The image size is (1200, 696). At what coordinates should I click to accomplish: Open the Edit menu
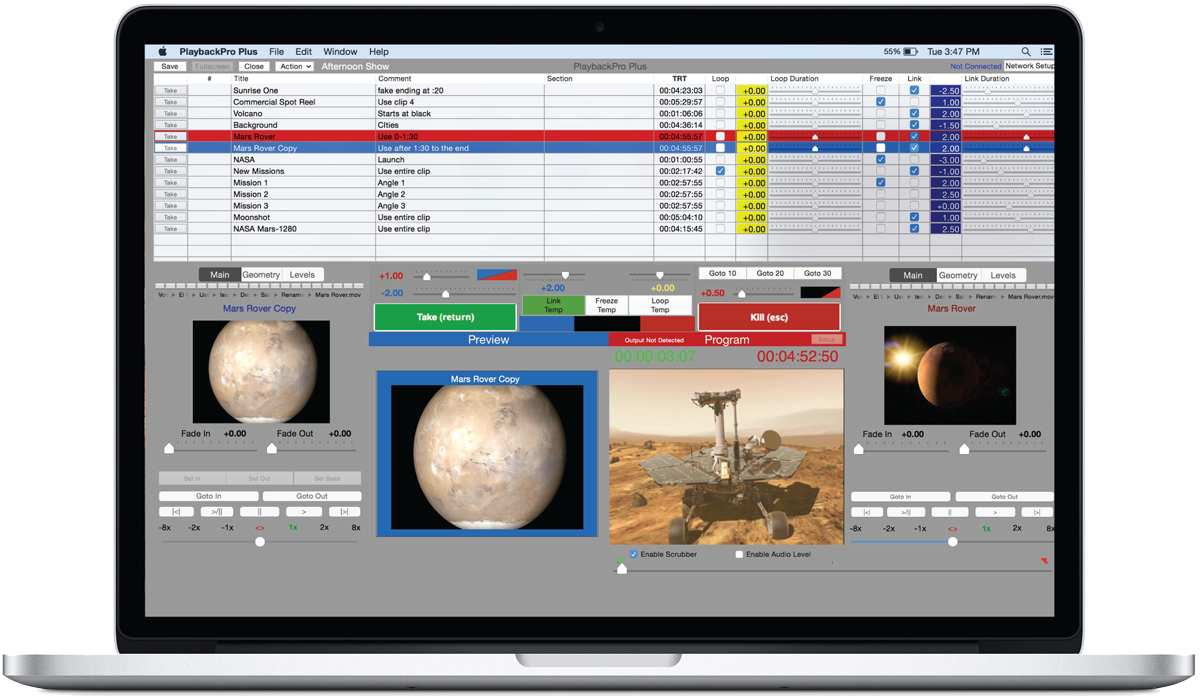coord(303,51)
